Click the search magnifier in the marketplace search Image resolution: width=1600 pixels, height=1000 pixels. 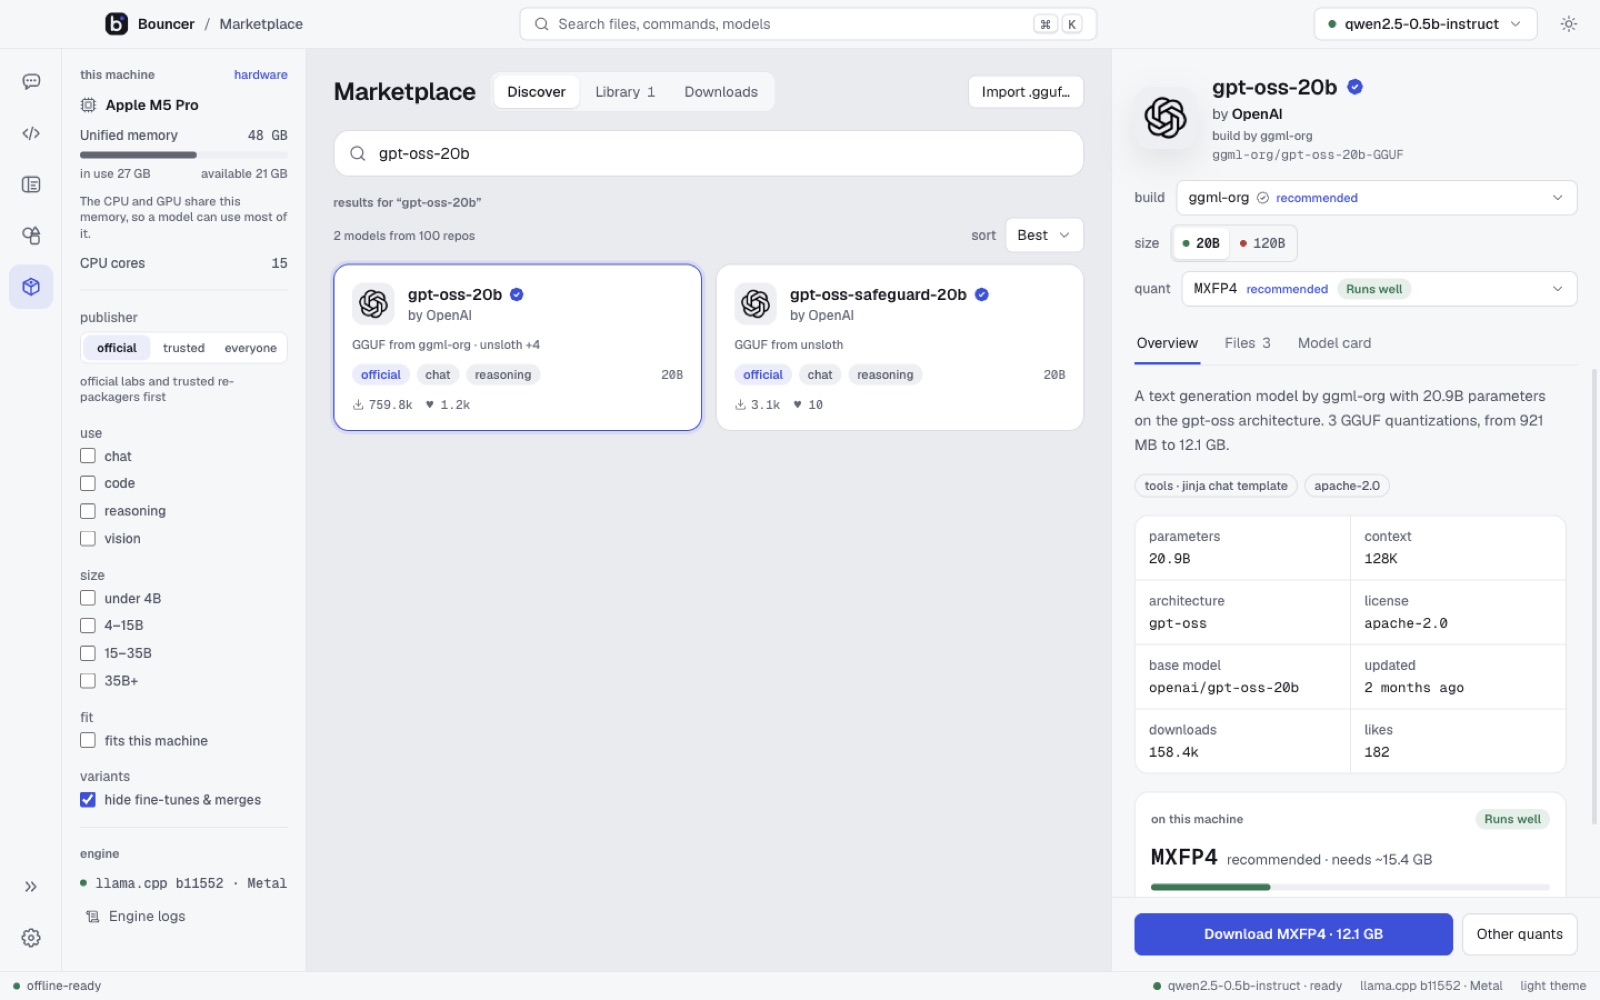(357, 153)
